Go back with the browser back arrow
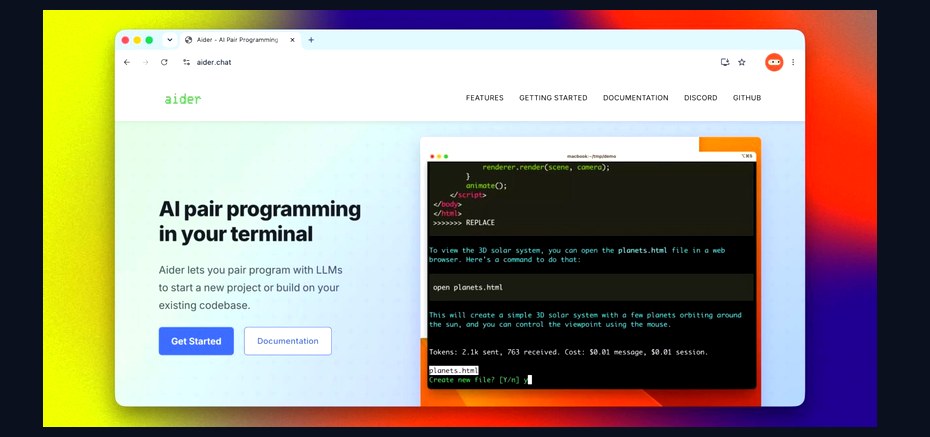This screenshot has width=930, height=437. (126, 62)
